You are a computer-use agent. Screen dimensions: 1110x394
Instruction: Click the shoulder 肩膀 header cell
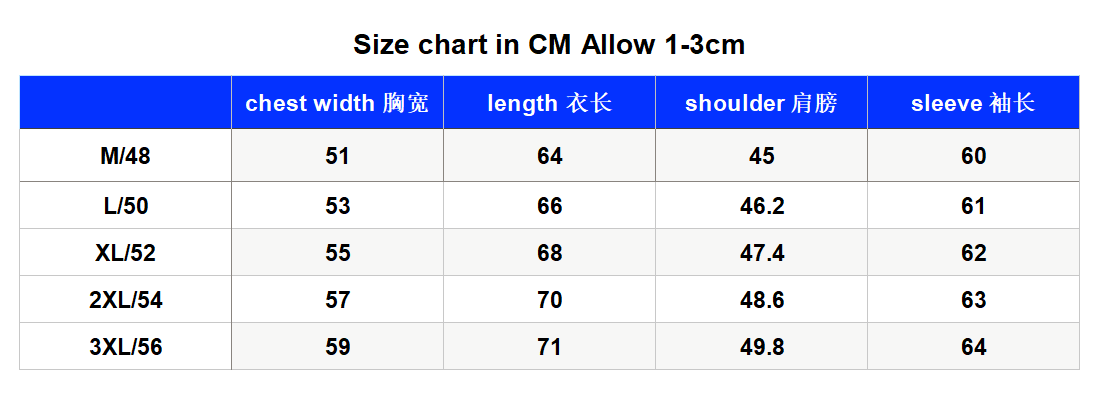click(761, 103)
